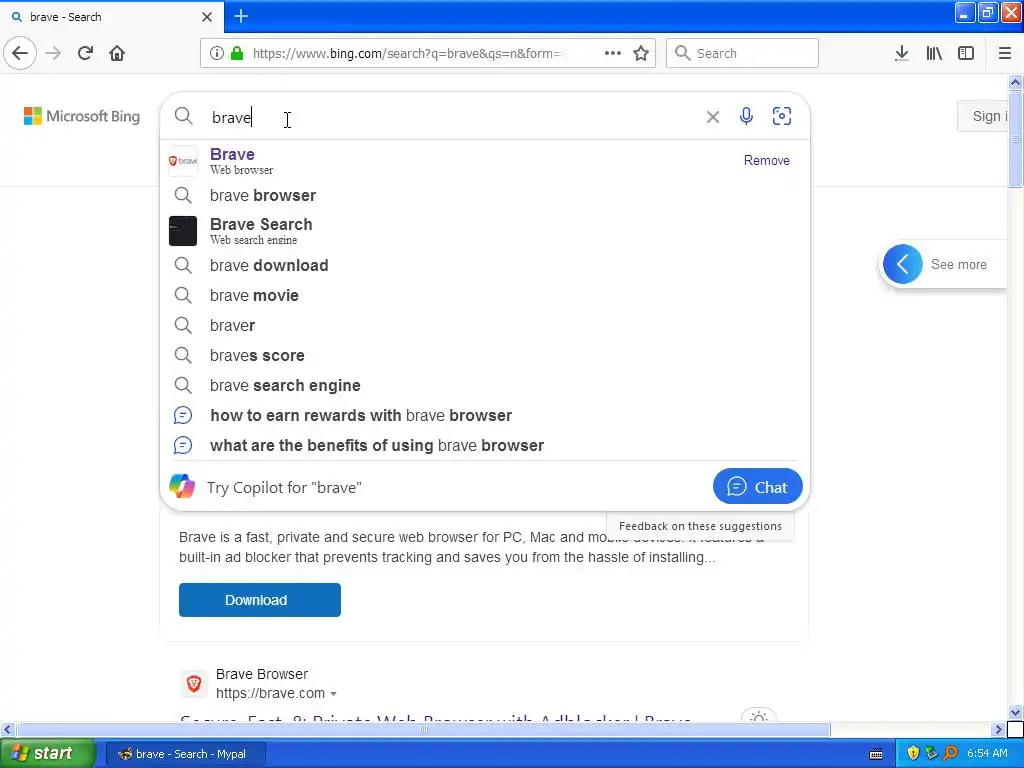Image resolution: width=1024 pixels, height=768 pixels.
Task: Click the Brave Browser favicon in results
Action: [193, 684]
